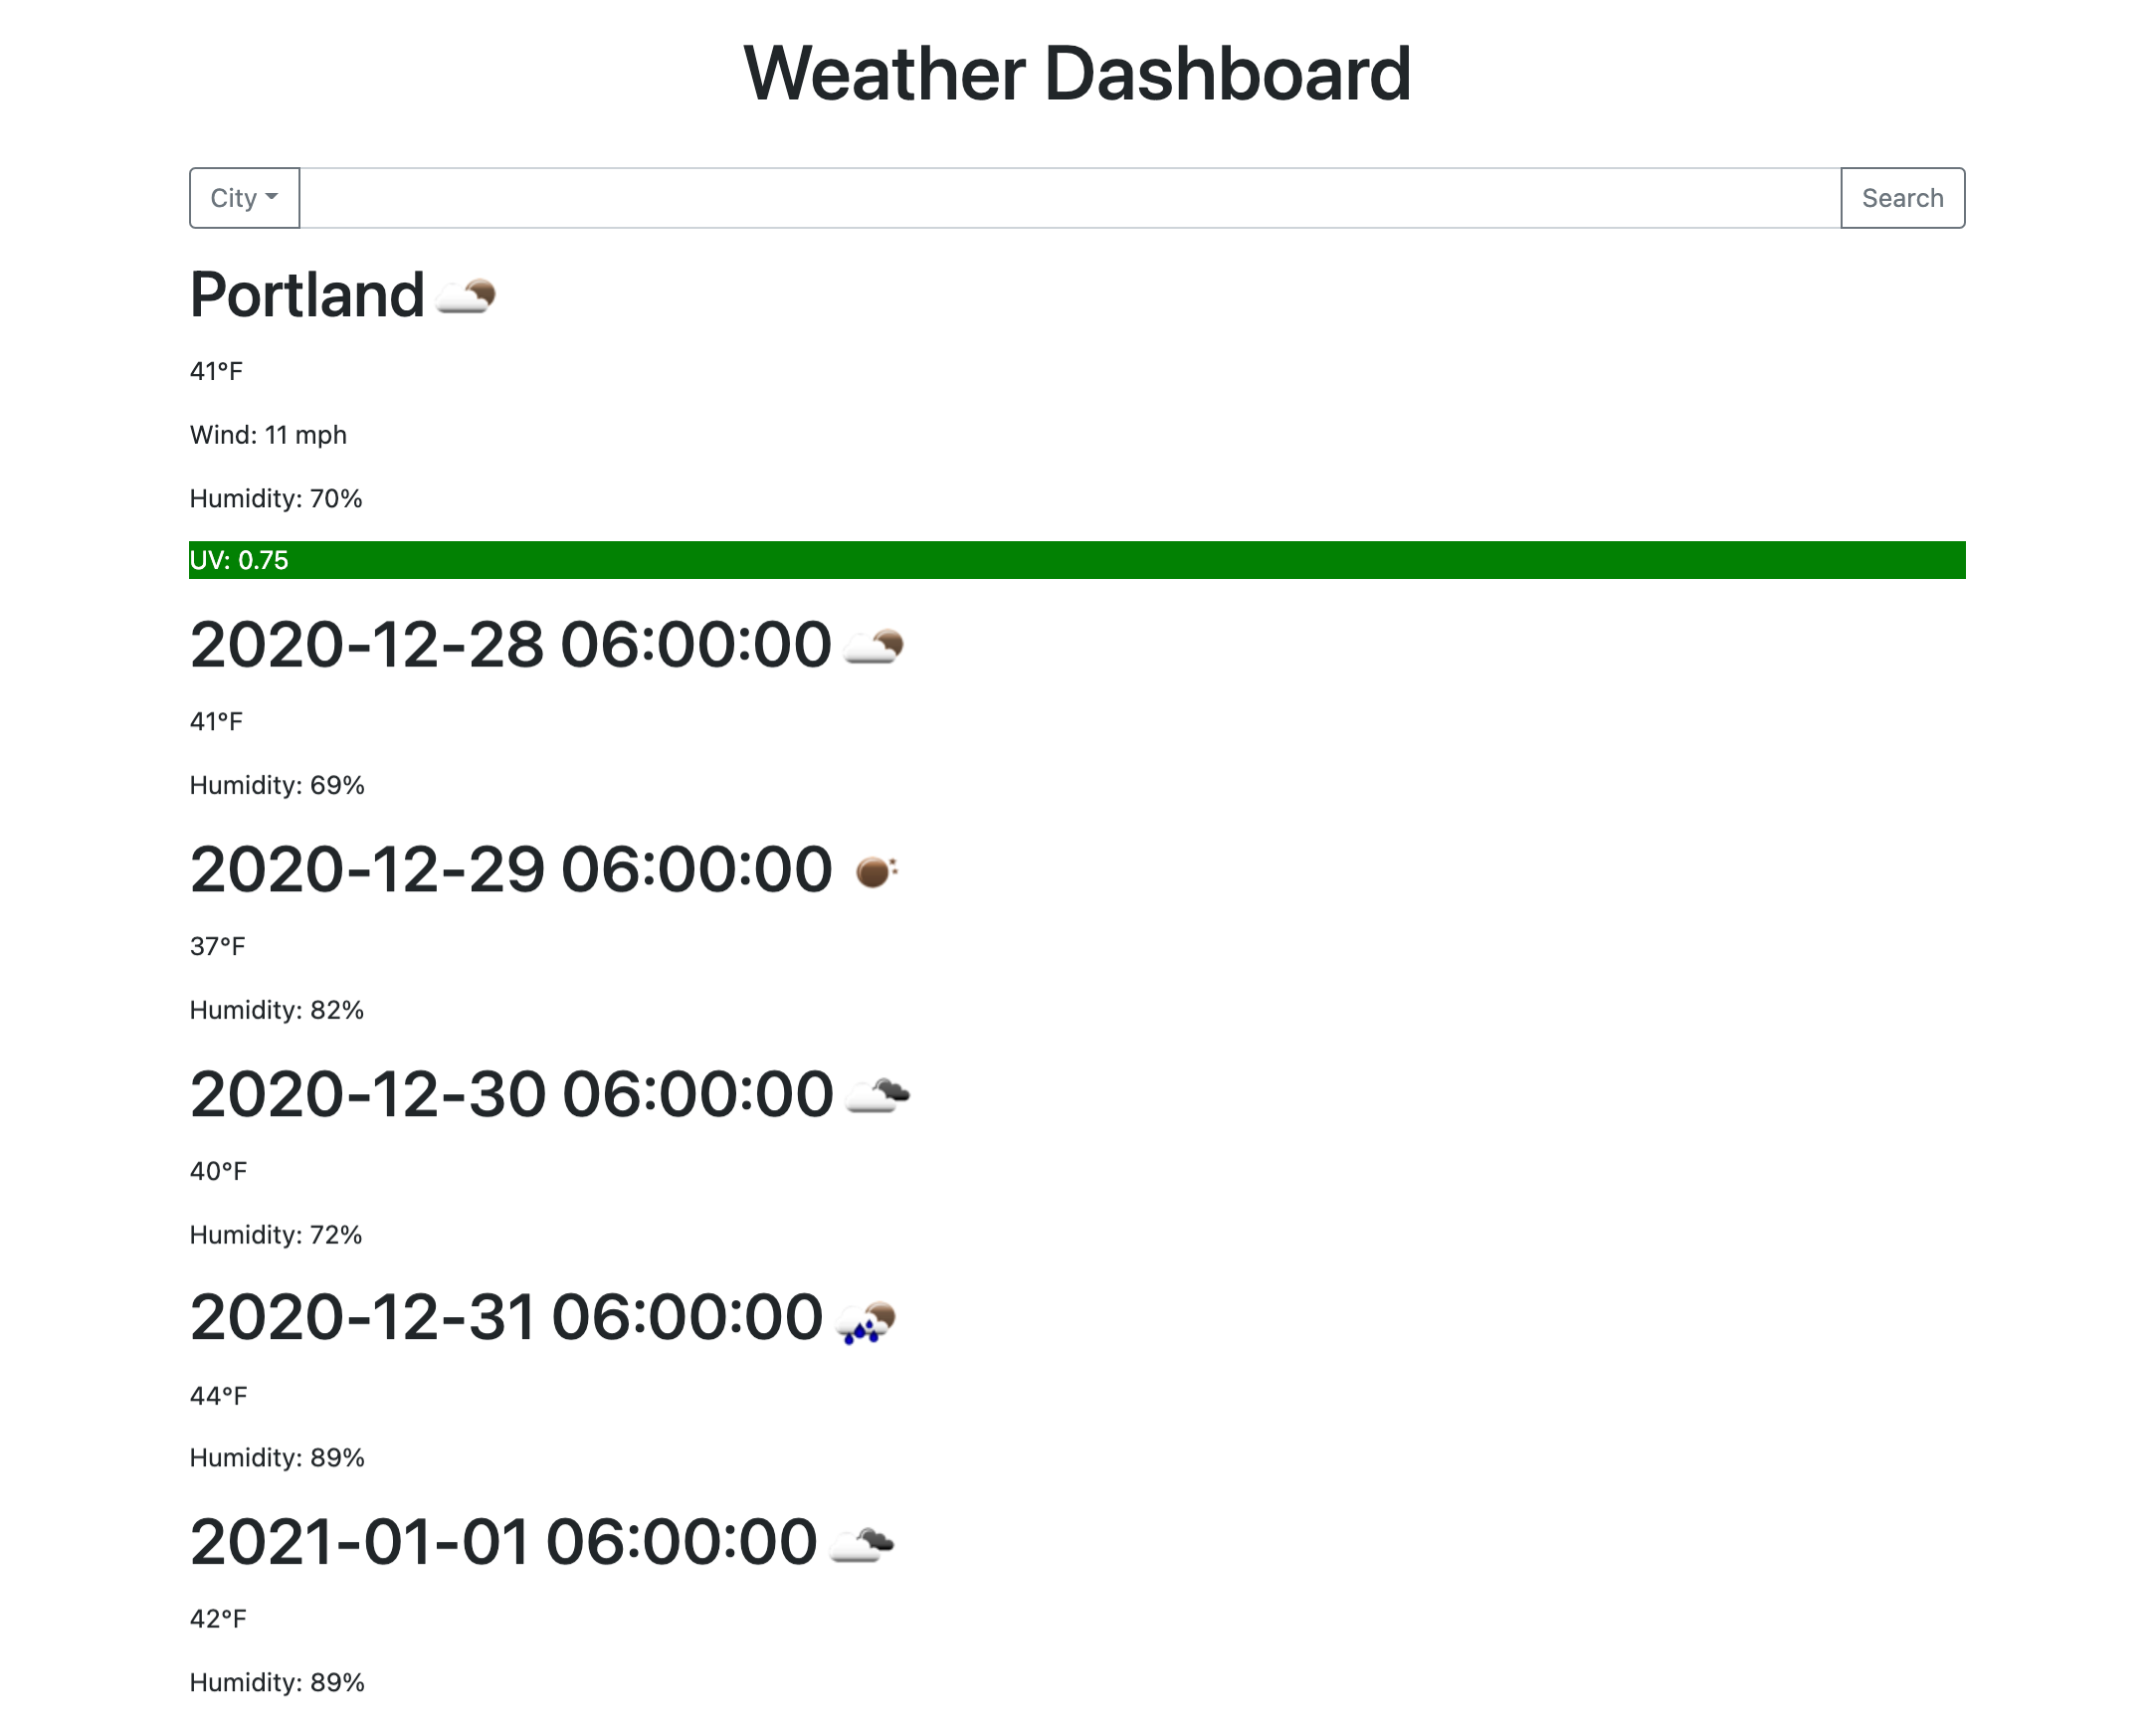Select the 2020-12-30 06:00:00 heading
Viewport: 2156px width, 1727px height.
(x=512, y=1094)
